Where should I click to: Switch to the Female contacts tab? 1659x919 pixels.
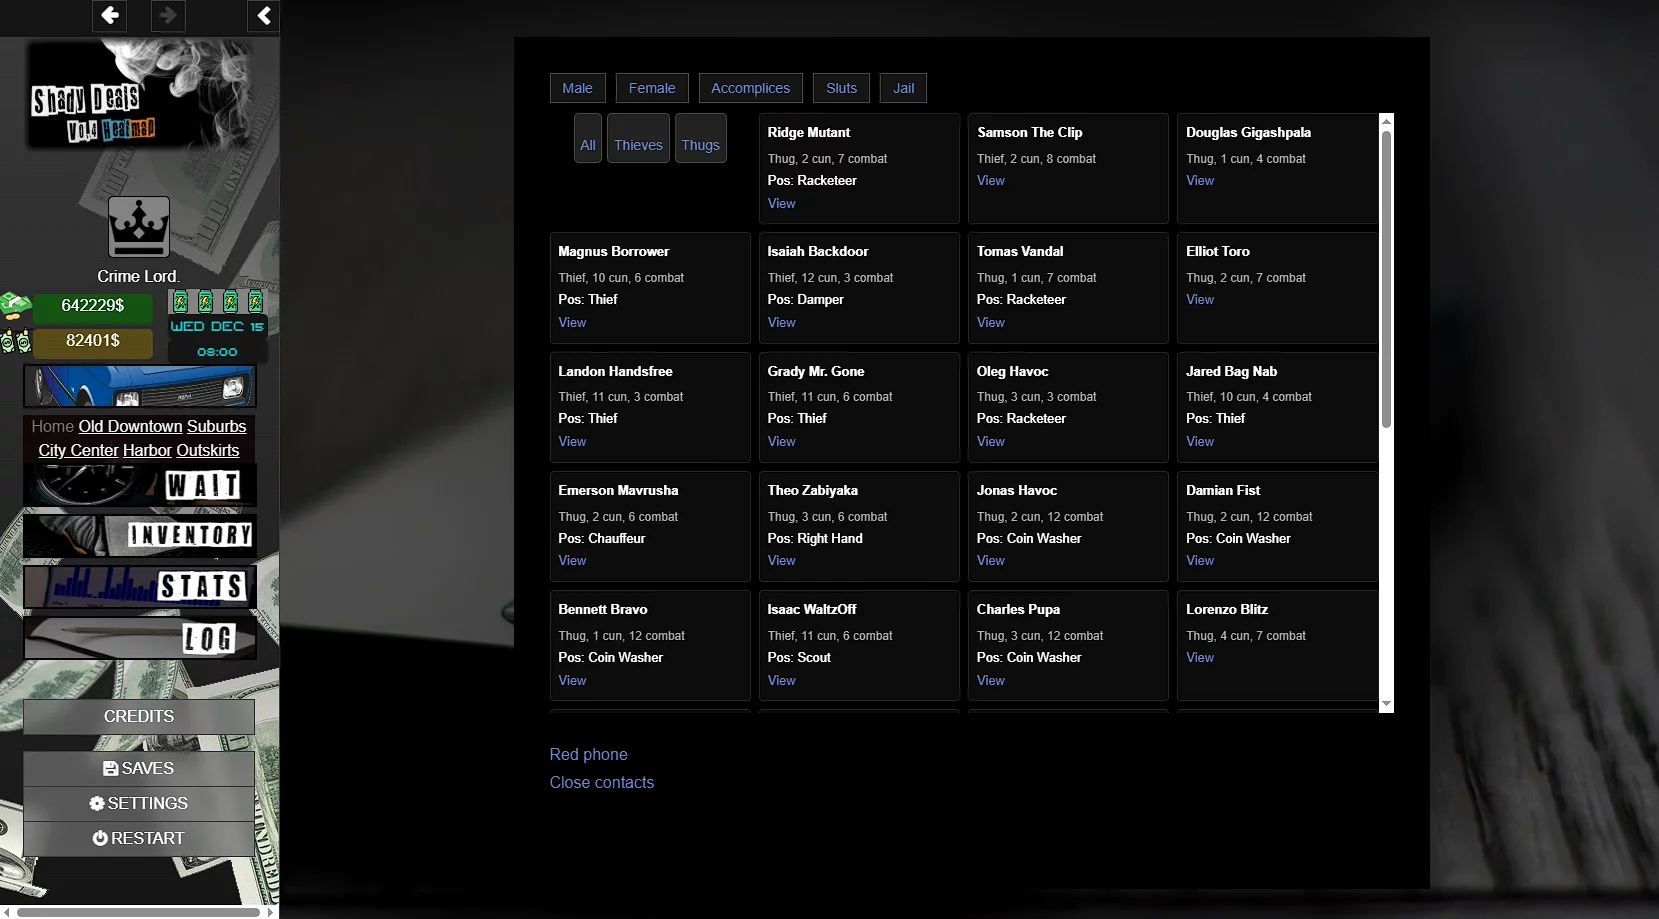(x=652, y=88)
